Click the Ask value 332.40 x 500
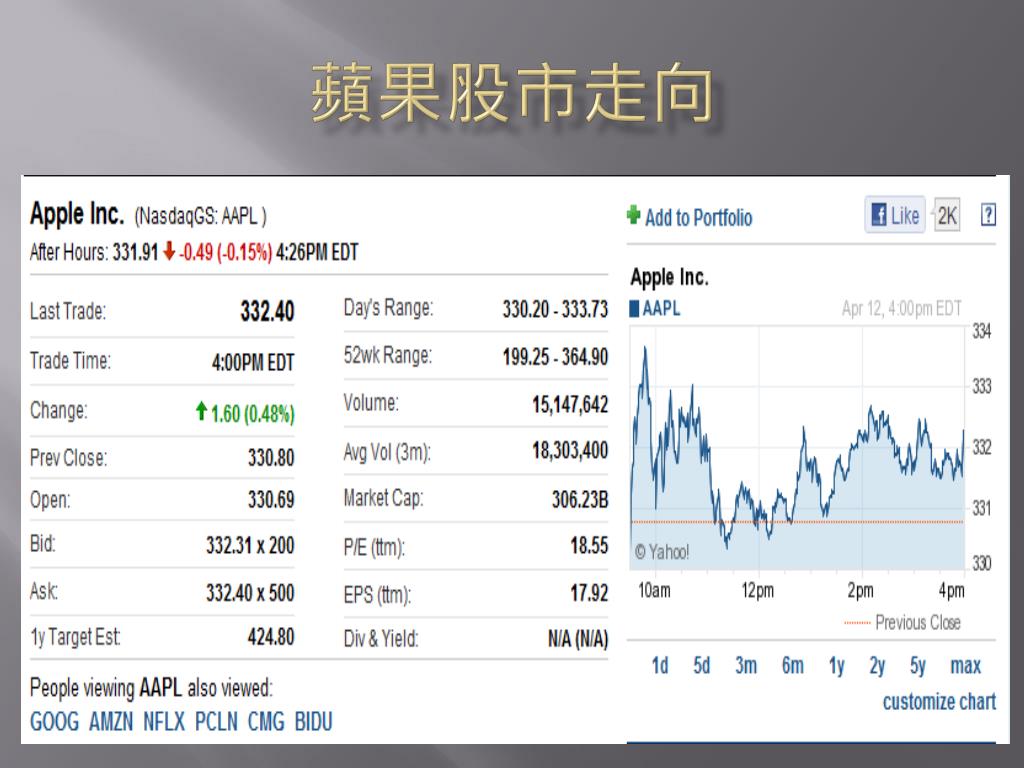Viewport: 1024px width, 768px height. (x=250, y=592)
